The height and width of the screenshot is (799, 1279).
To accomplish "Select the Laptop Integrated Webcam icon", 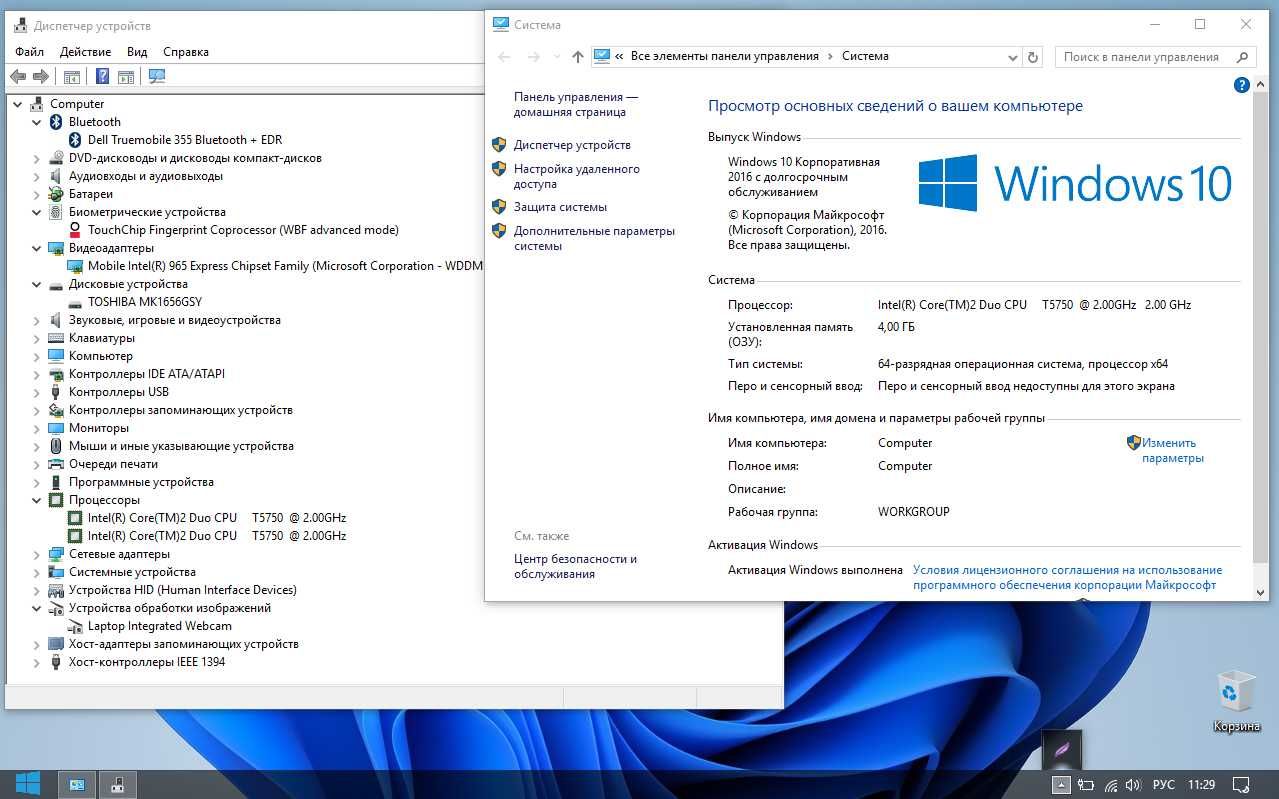I will (x=75, y=626).
